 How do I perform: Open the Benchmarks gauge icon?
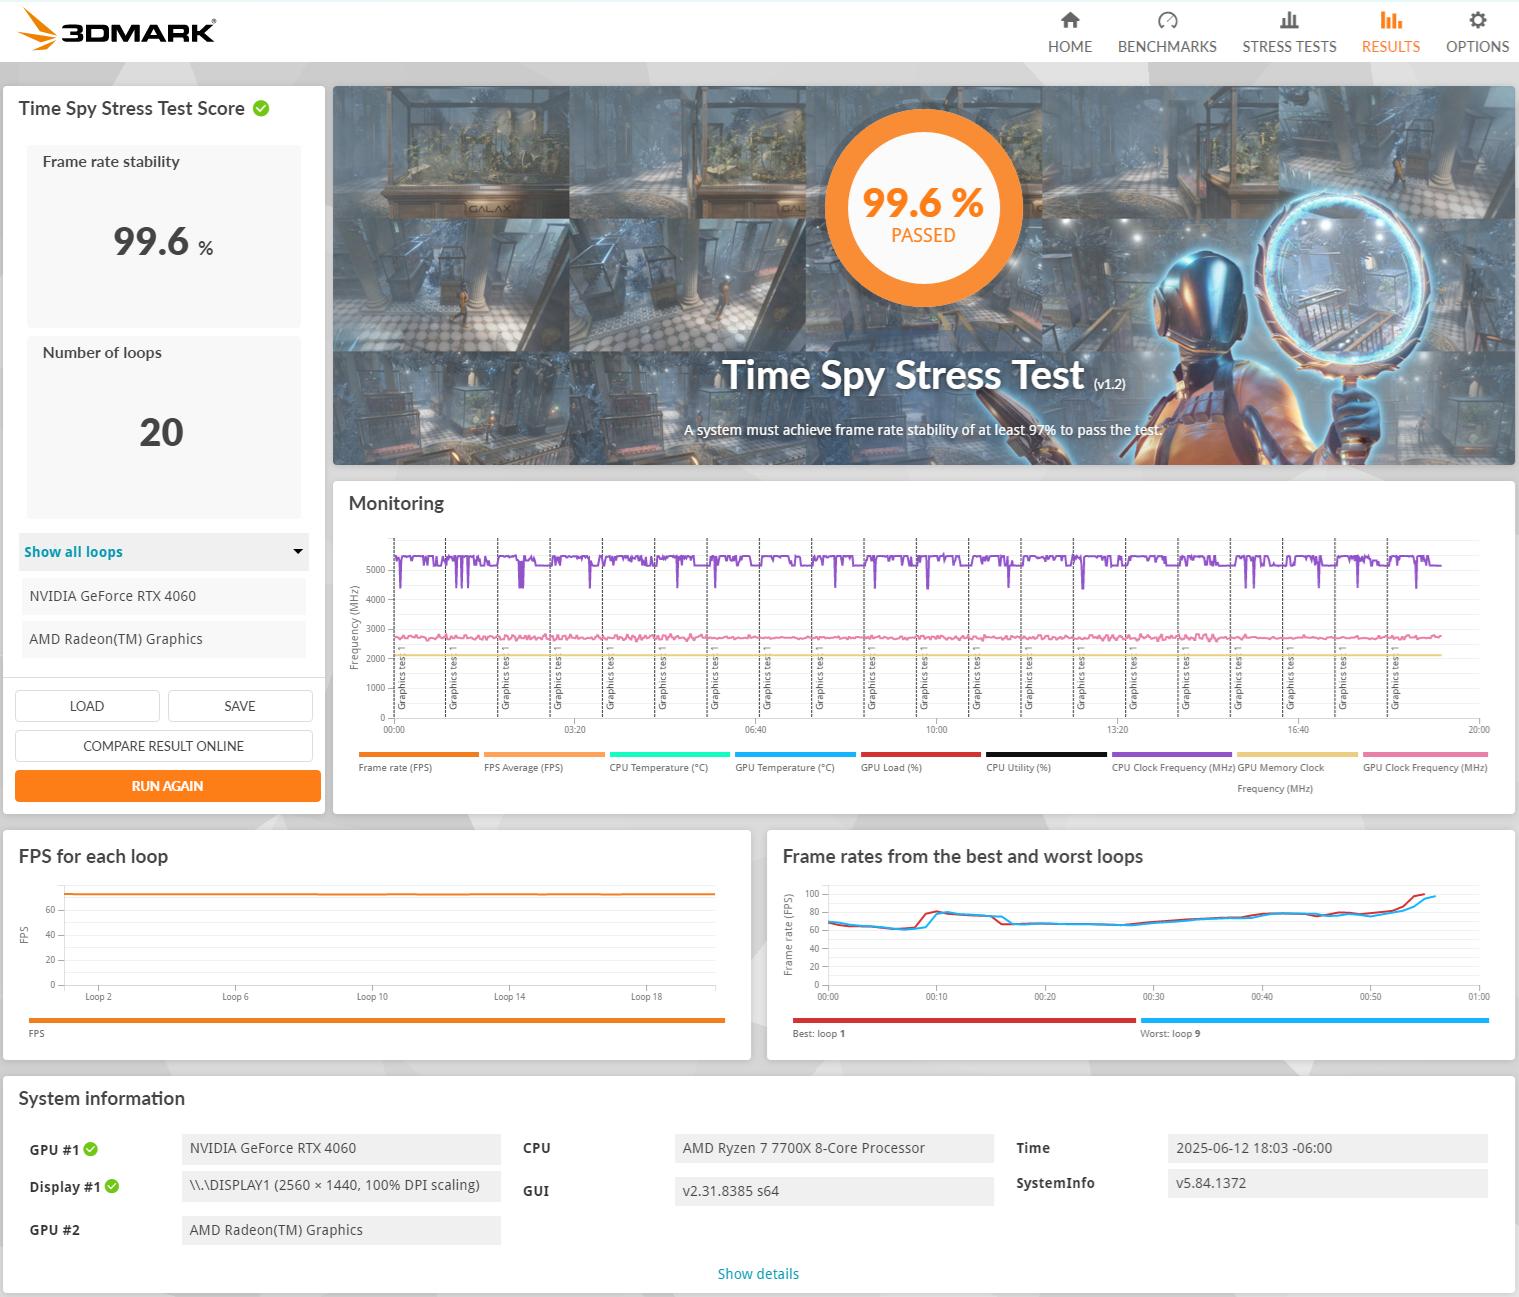1167,20
